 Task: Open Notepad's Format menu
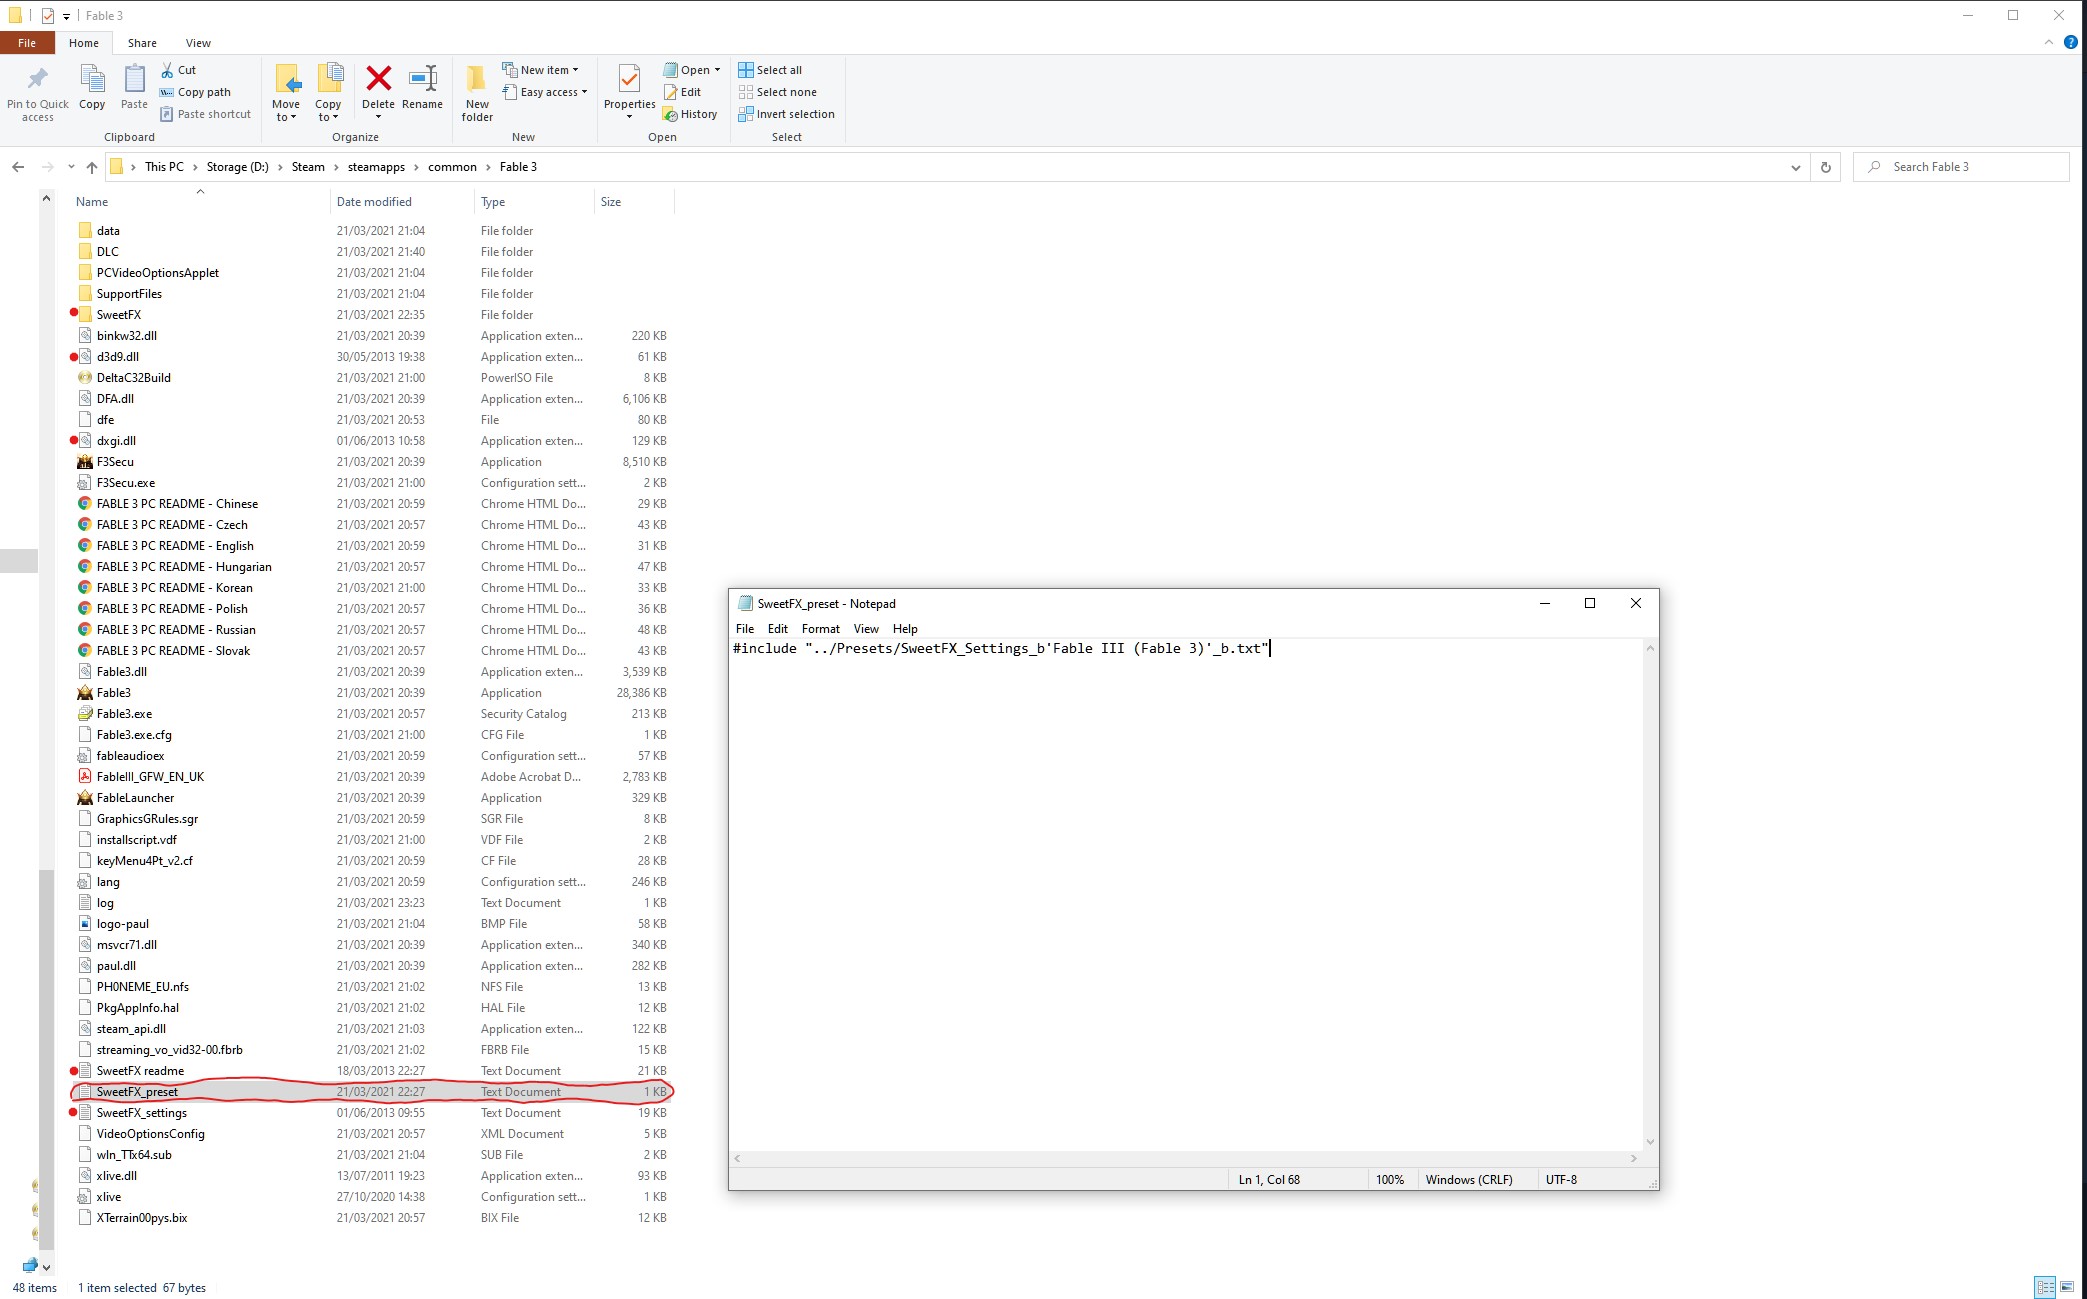(x=820, y=629)
